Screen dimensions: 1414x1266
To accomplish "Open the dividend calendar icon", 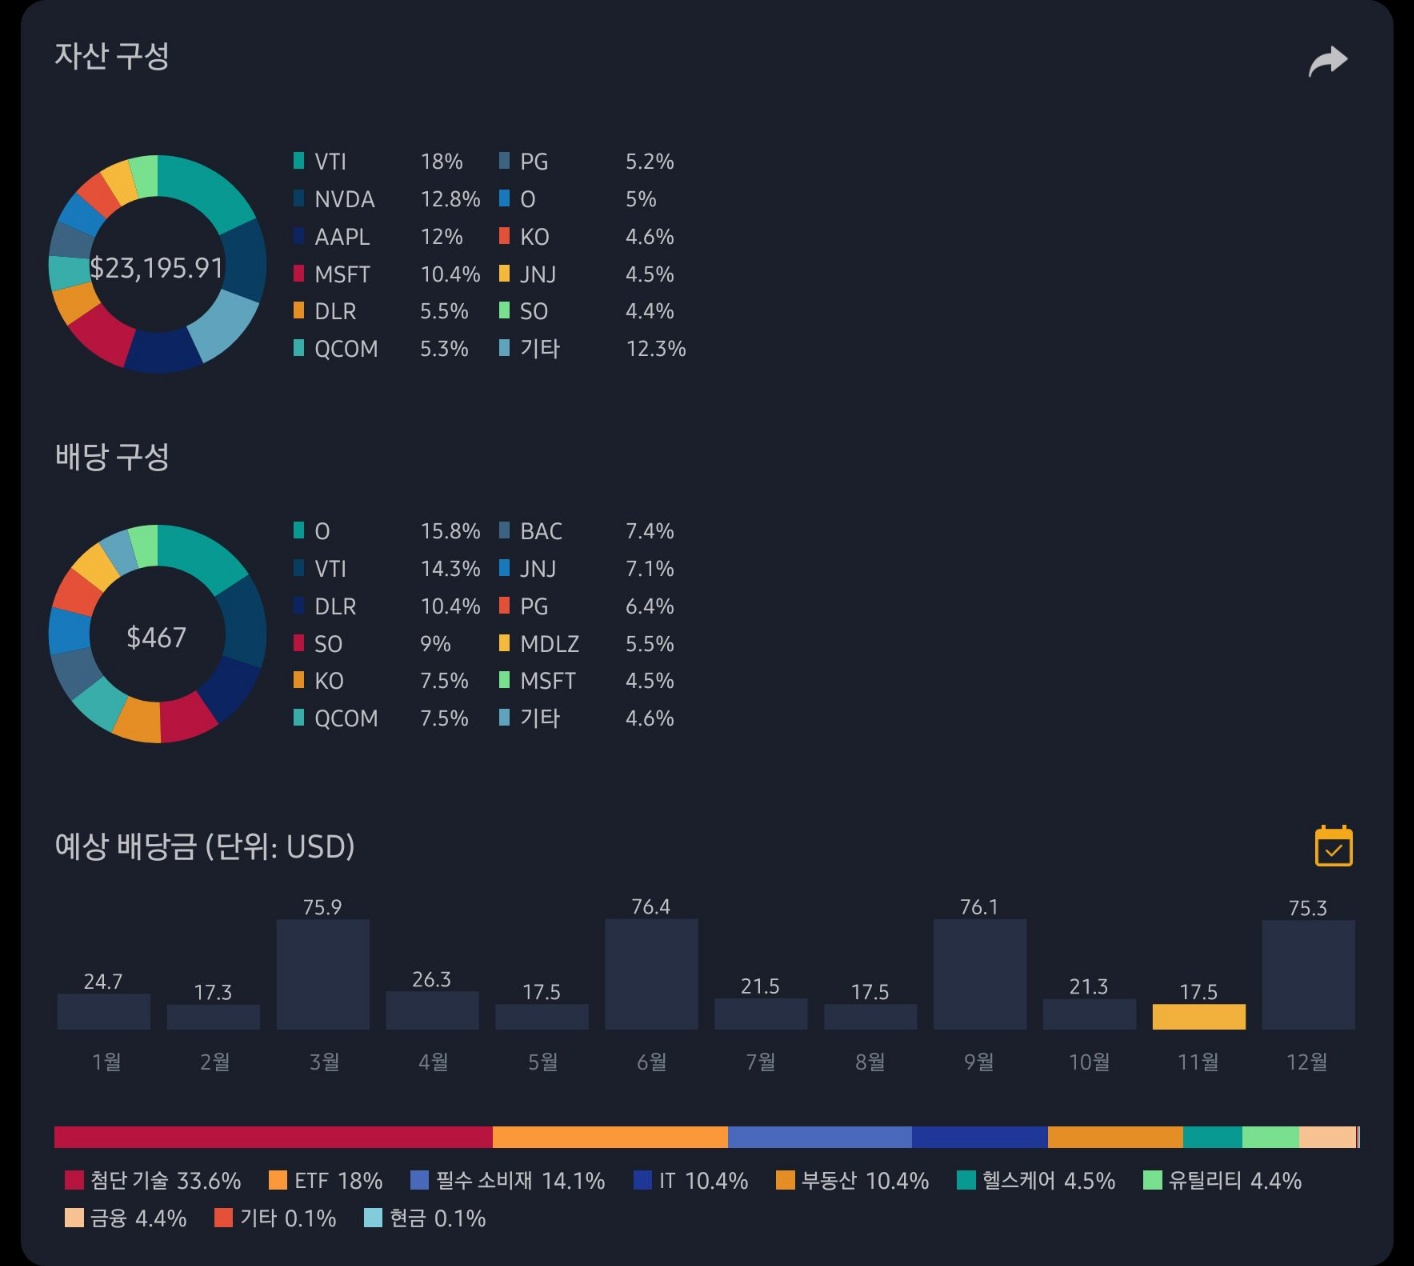I will tap(1333, 846).
